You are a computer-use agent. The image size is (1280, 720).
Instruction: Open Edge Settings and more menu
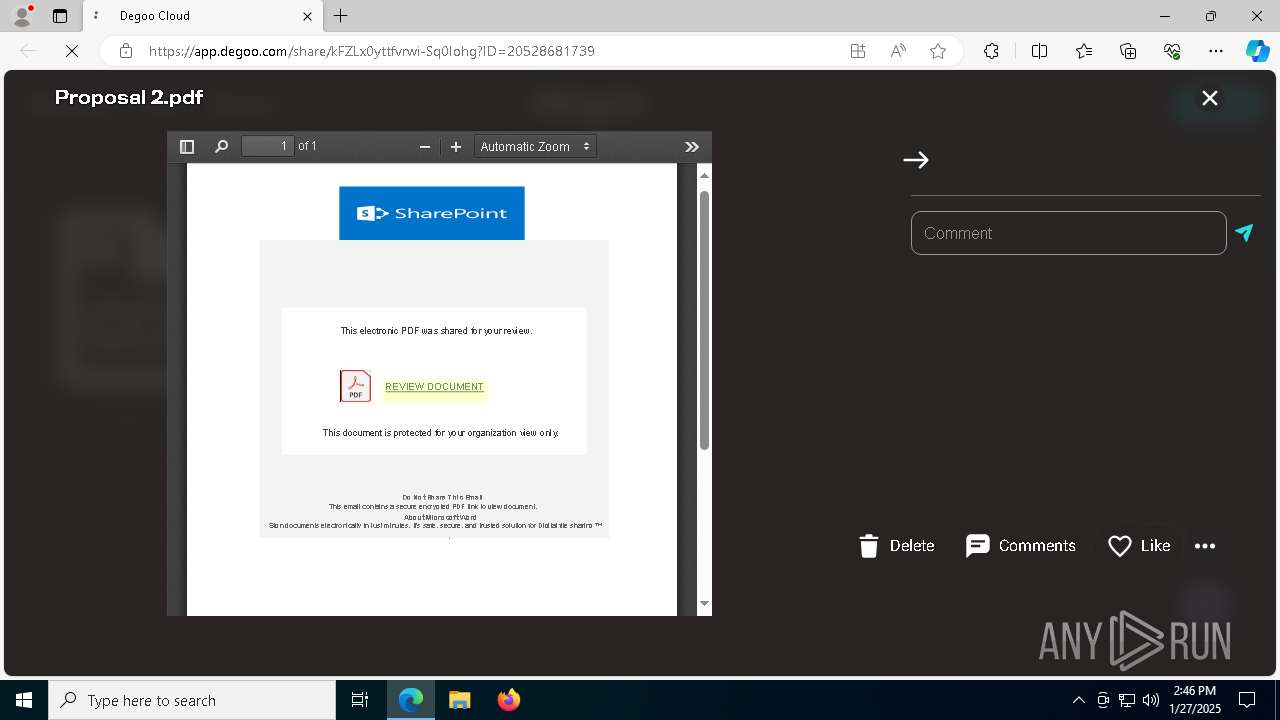point(1216,51)
